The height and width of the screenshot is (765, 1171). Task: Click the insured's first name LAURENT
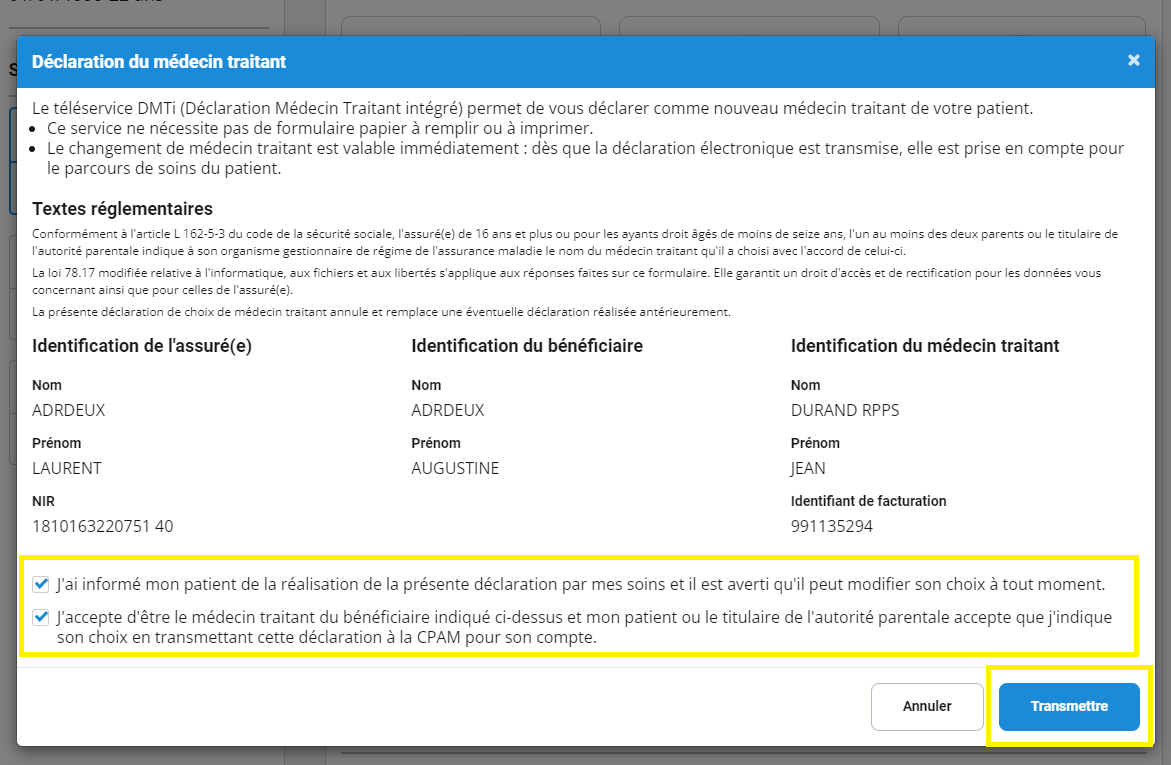[67, 468]
